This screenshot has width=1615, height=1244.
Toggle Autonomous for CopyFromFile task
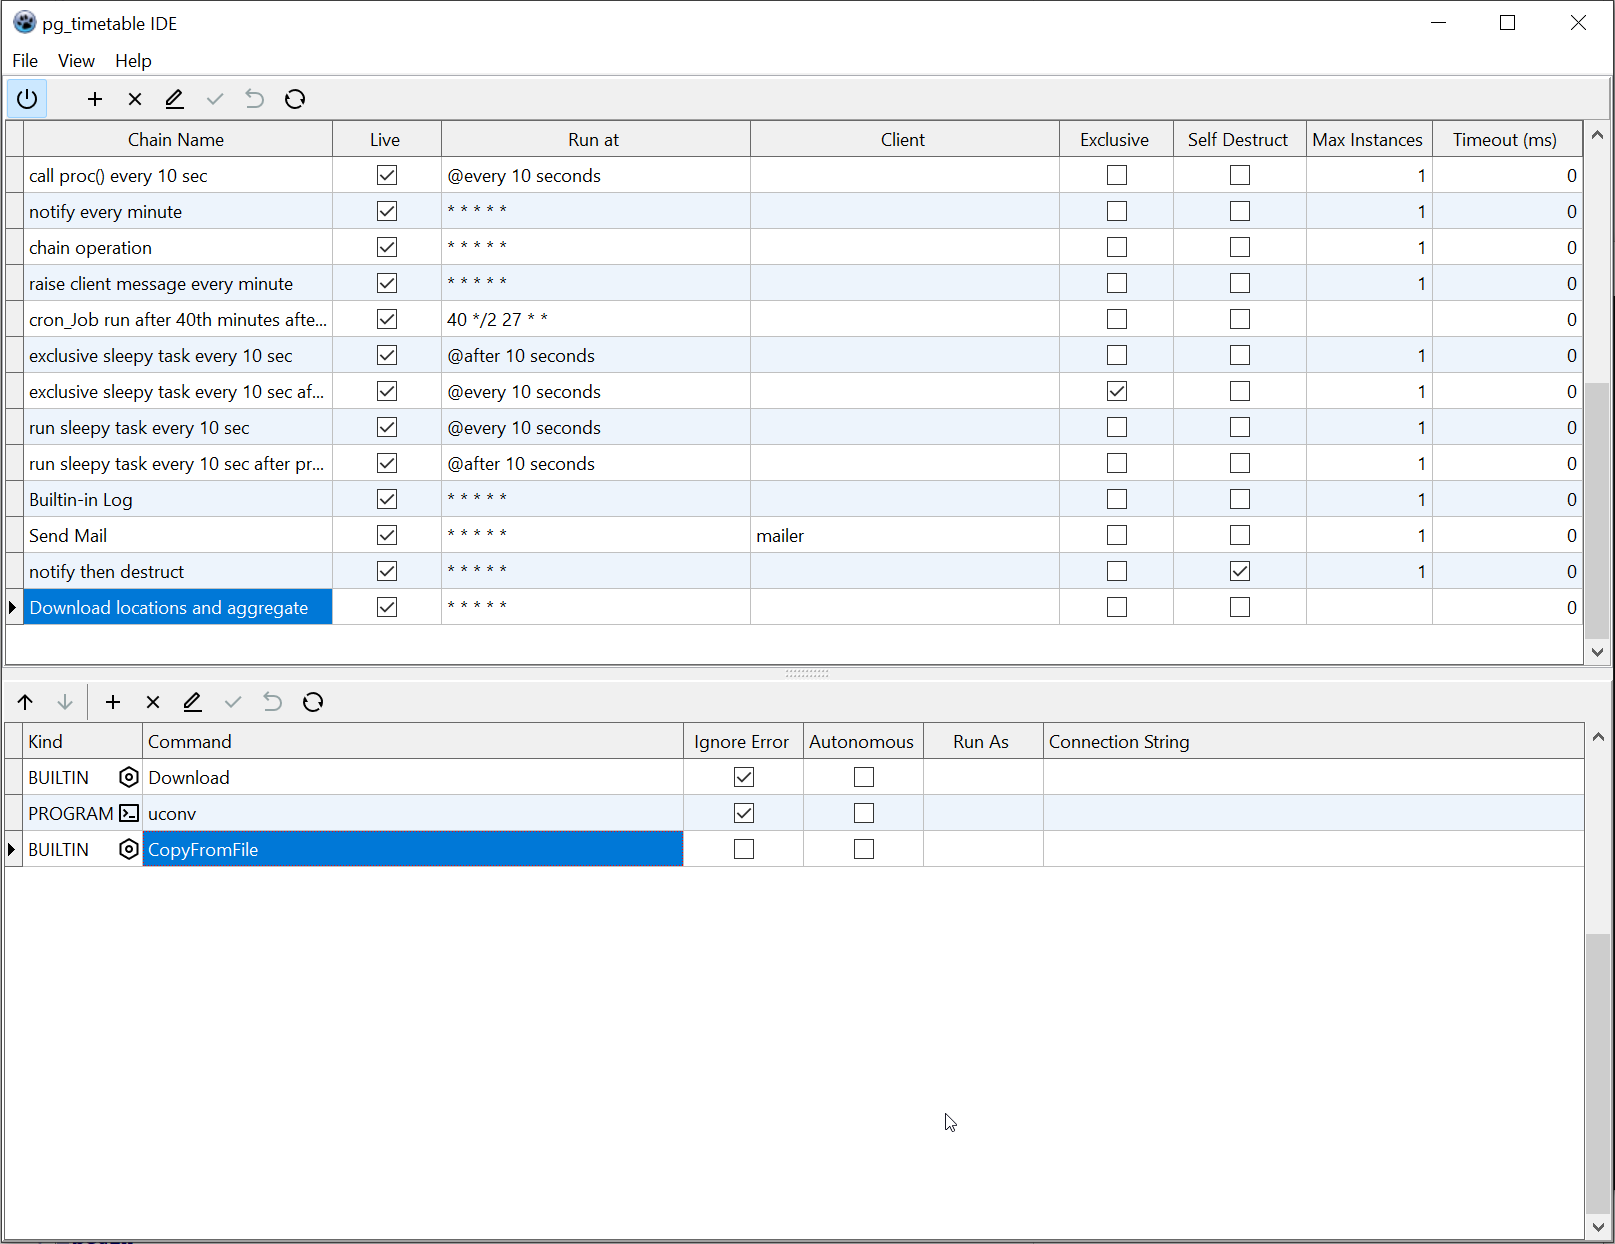(x=864, y=849)
